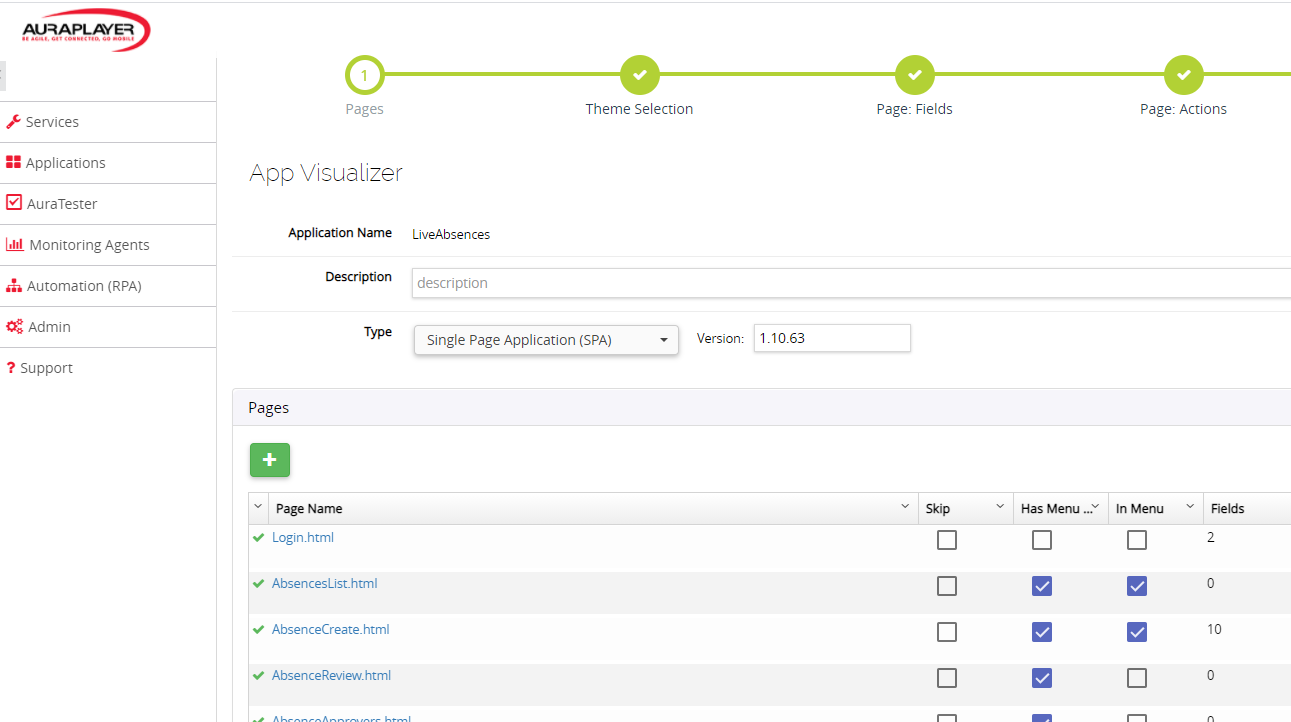Click the green add page plus button

(270, 460)
